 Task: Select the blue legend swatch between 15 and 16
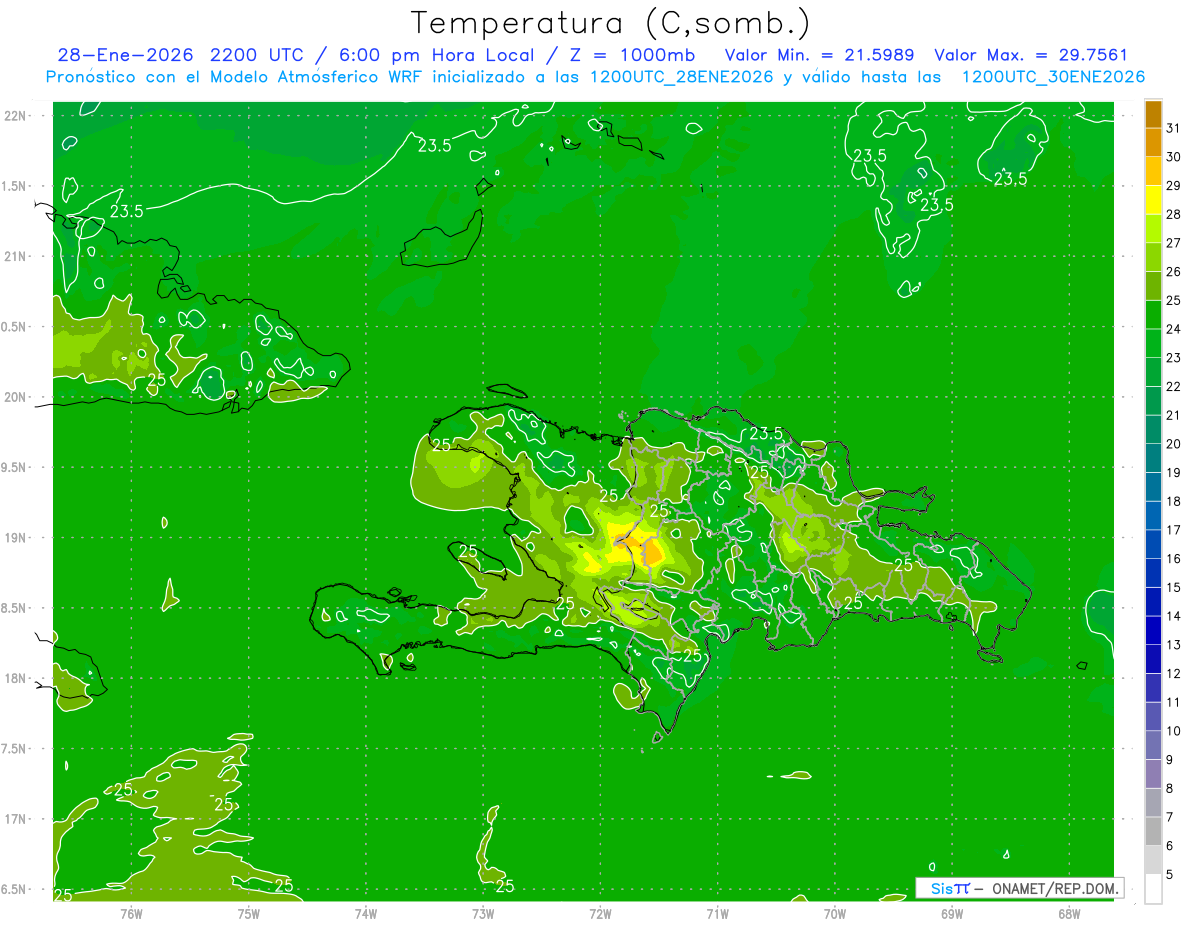coord(1153,573)
